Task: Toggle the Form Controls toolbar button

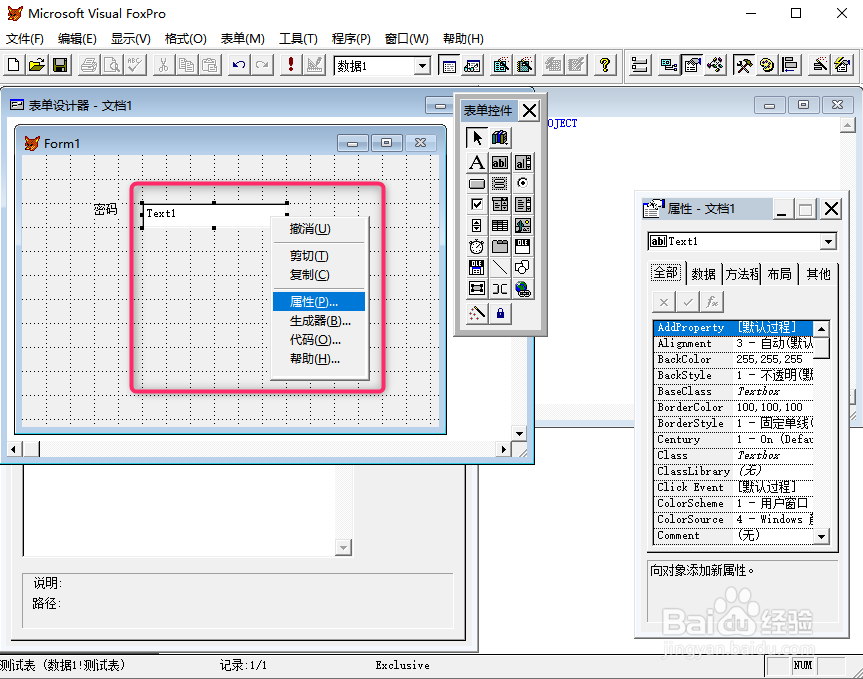Action: [744, 65]
